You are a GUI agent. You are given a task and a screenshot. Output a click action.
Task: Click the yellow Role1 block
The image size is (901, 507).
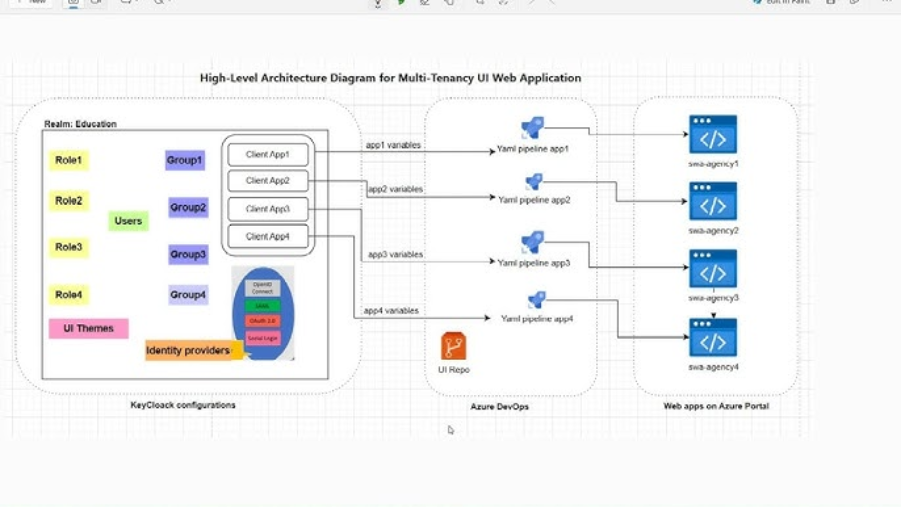click(x=69, y=160)
